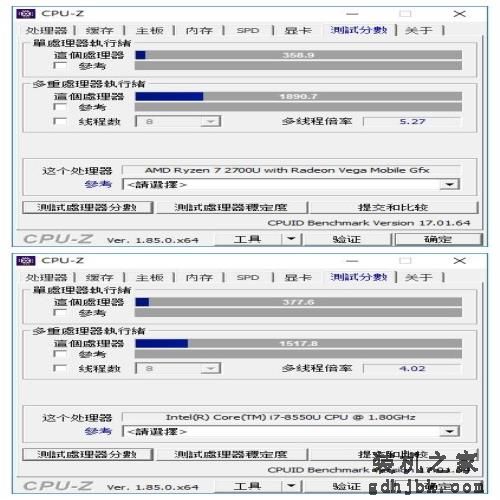Click the 工具 button in the top window

coord(247,239)
